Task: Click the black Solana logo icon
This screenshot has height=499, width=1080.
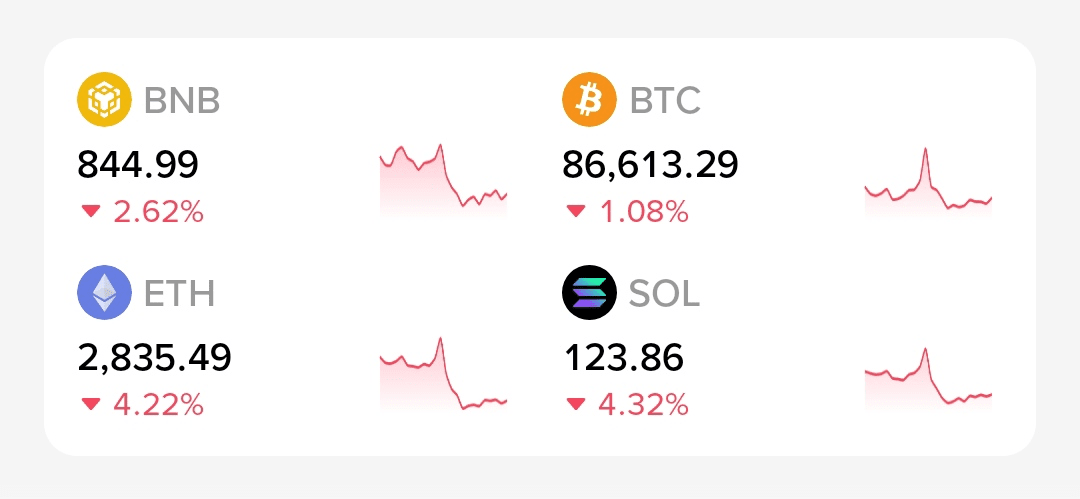Action: [589, 292]
